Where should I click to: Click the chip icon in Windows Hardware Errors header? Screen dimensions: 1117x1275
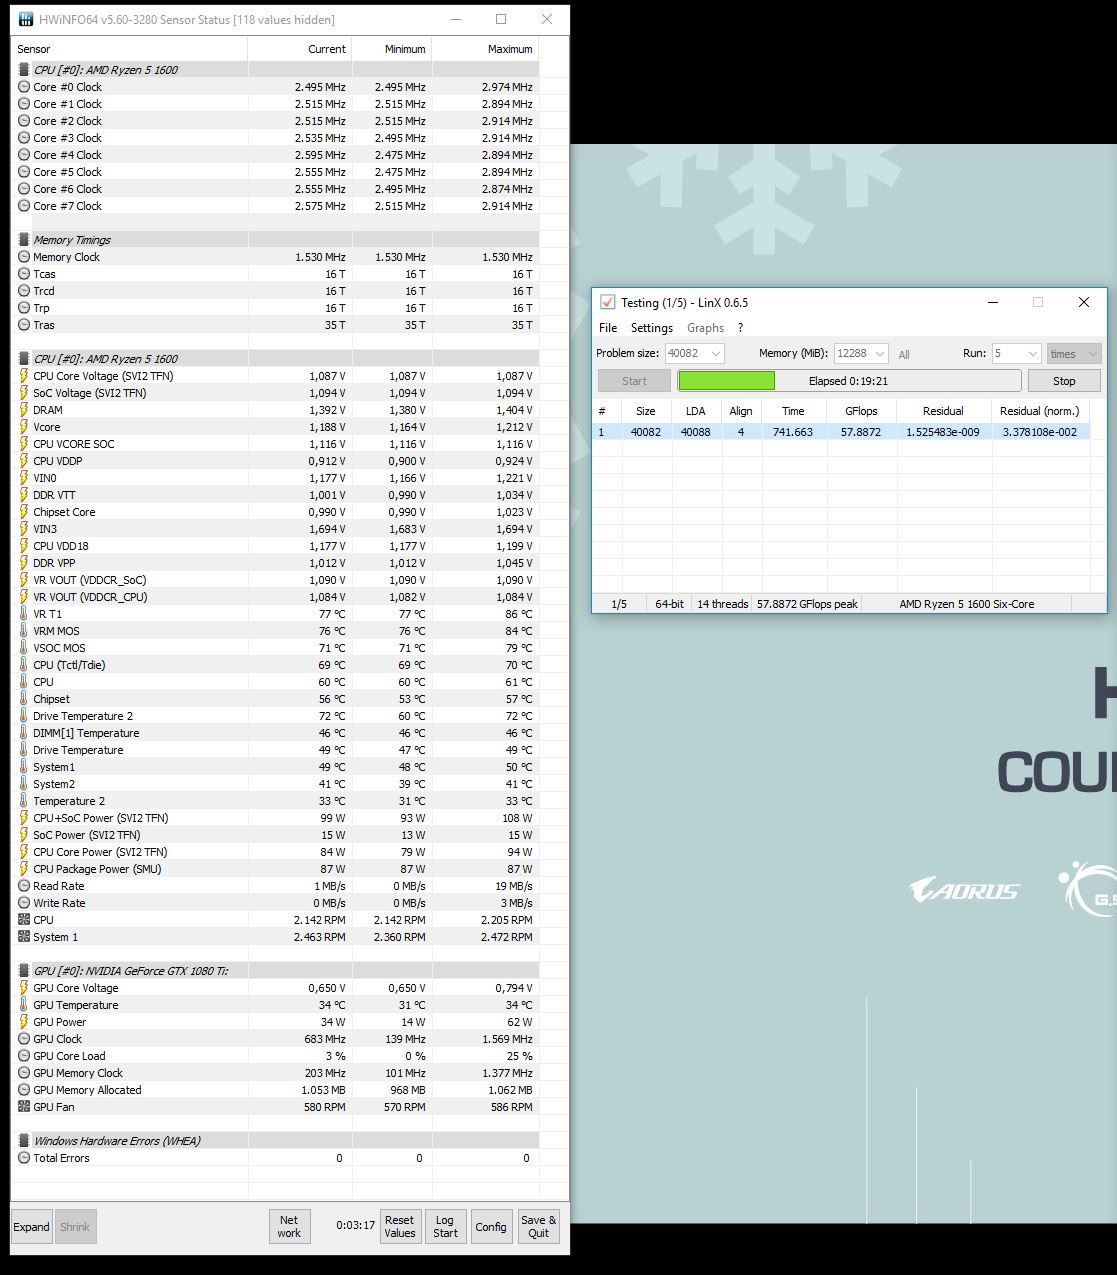coord(24,1141)
